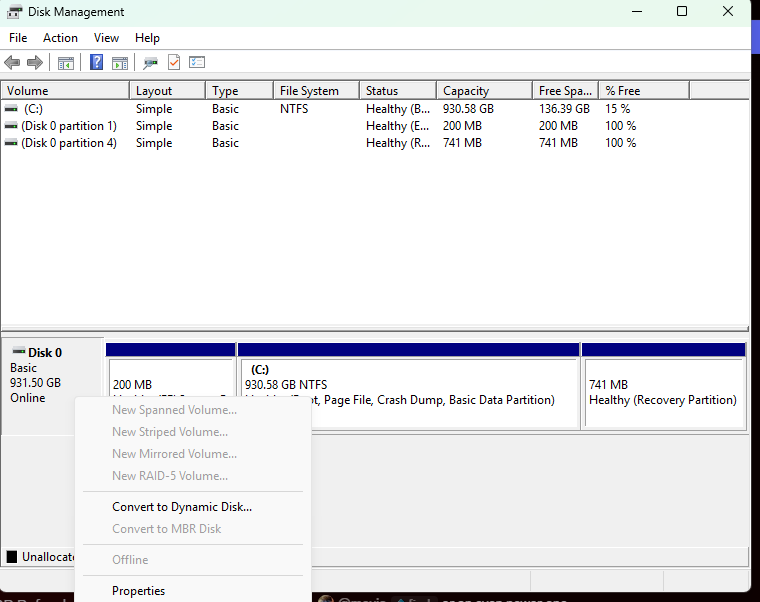Minimize the Disk Management window
760x602 pixels.
pos(637,12)
